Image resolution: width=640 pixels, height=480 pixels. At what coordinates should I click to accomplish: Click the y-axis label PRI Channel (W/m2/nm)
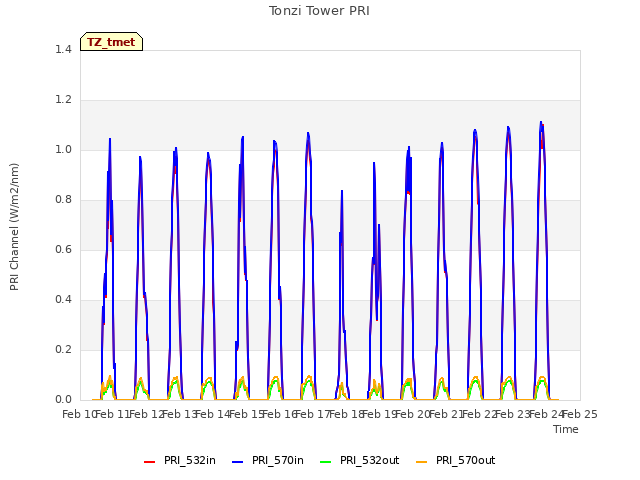[14, 227]
